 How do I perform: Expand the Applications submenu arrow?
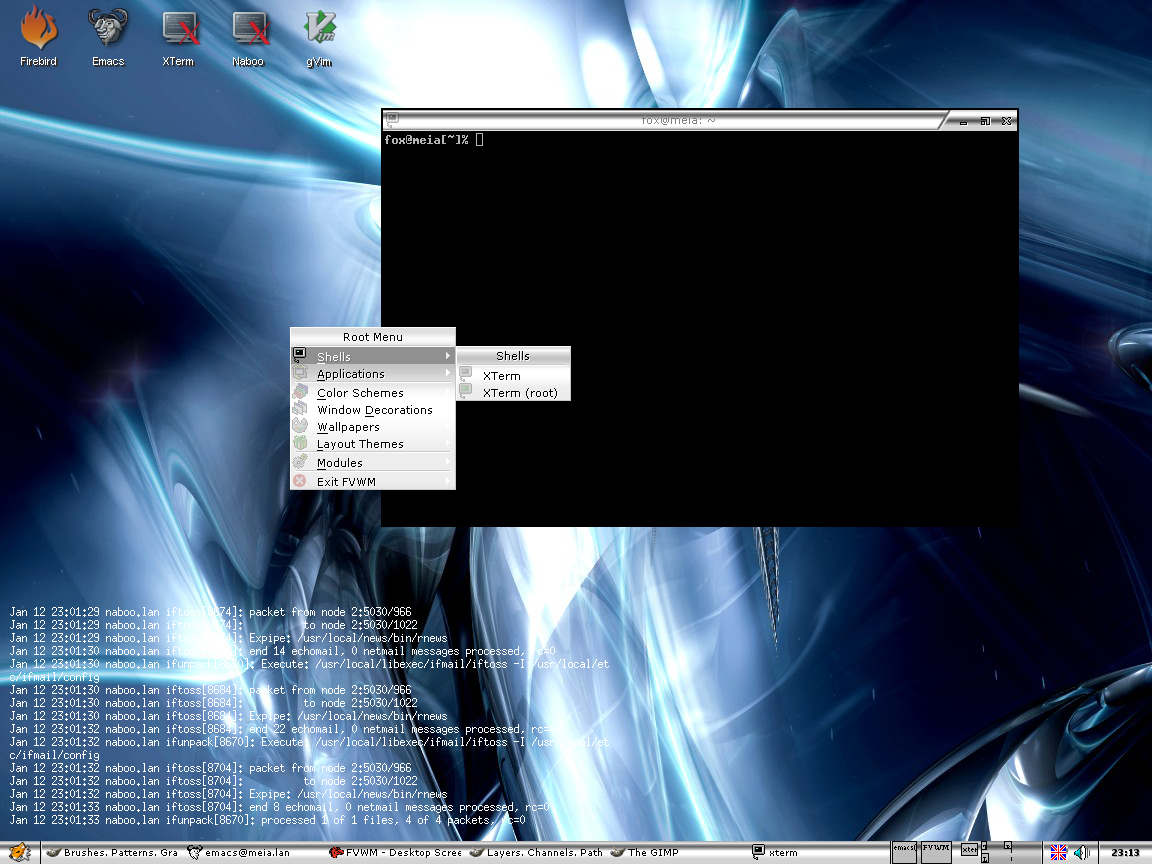pos(447,373)
